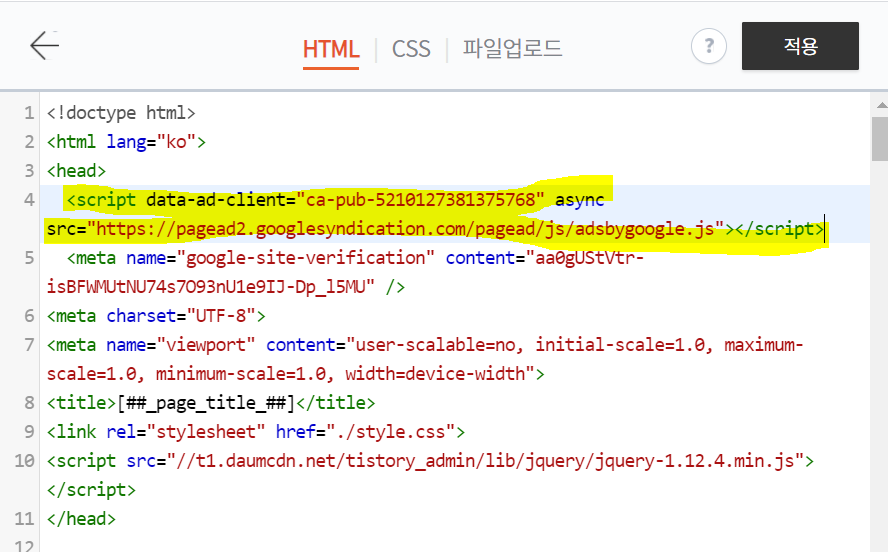
Task: Click the scrollbar up arrow
Action: pyautogui.click(x=881, y=105)
